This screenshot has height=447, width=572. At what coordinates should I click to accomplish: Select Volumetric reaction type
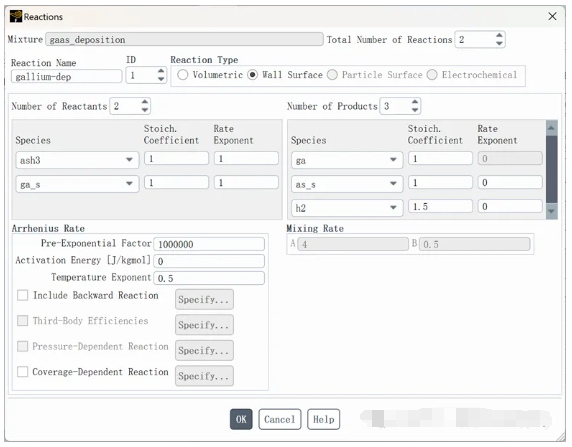(x=182, y=75)
